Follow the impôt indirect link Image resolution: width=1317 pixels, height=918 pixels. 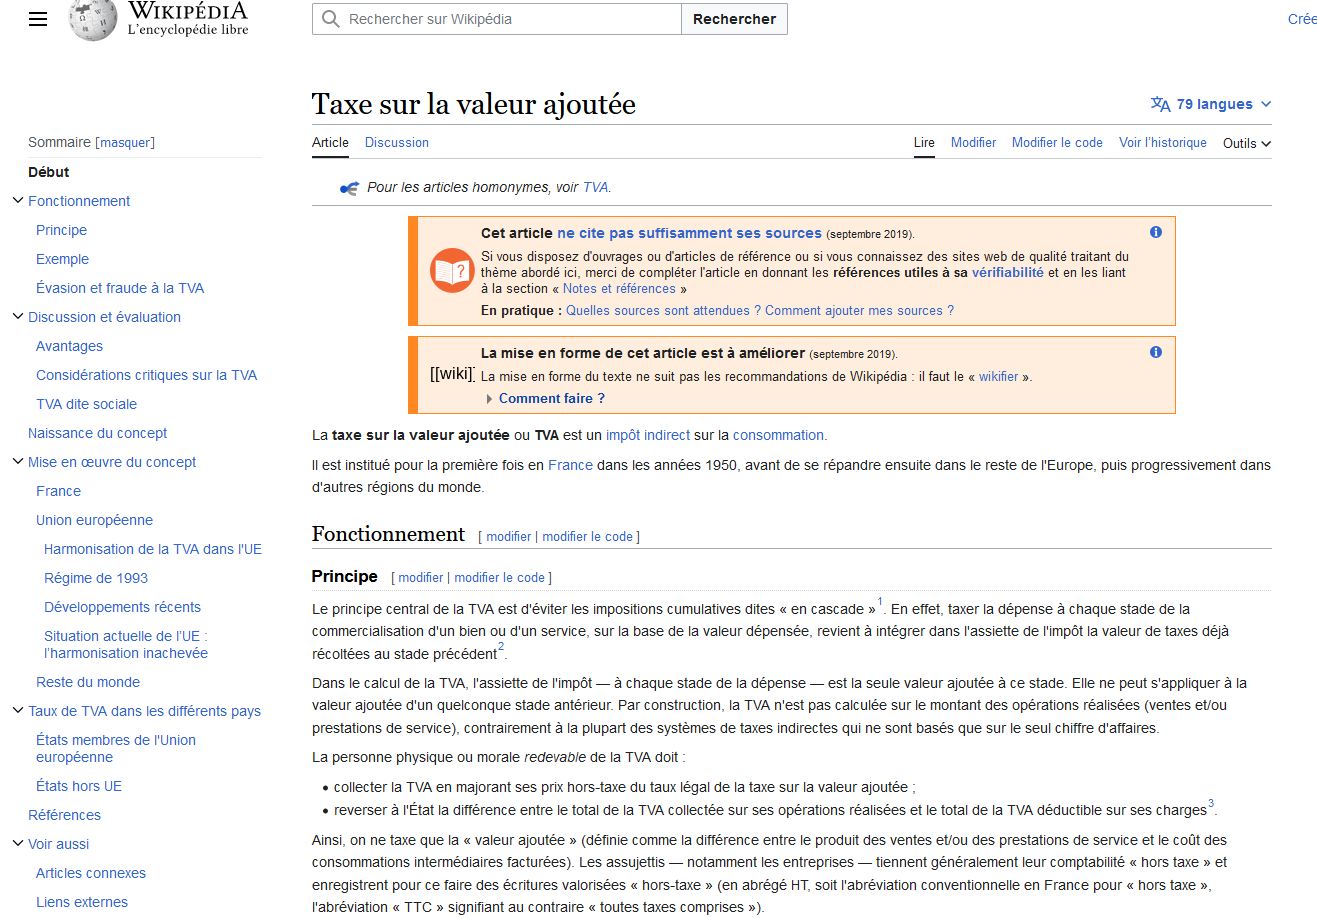coord(647,435)
